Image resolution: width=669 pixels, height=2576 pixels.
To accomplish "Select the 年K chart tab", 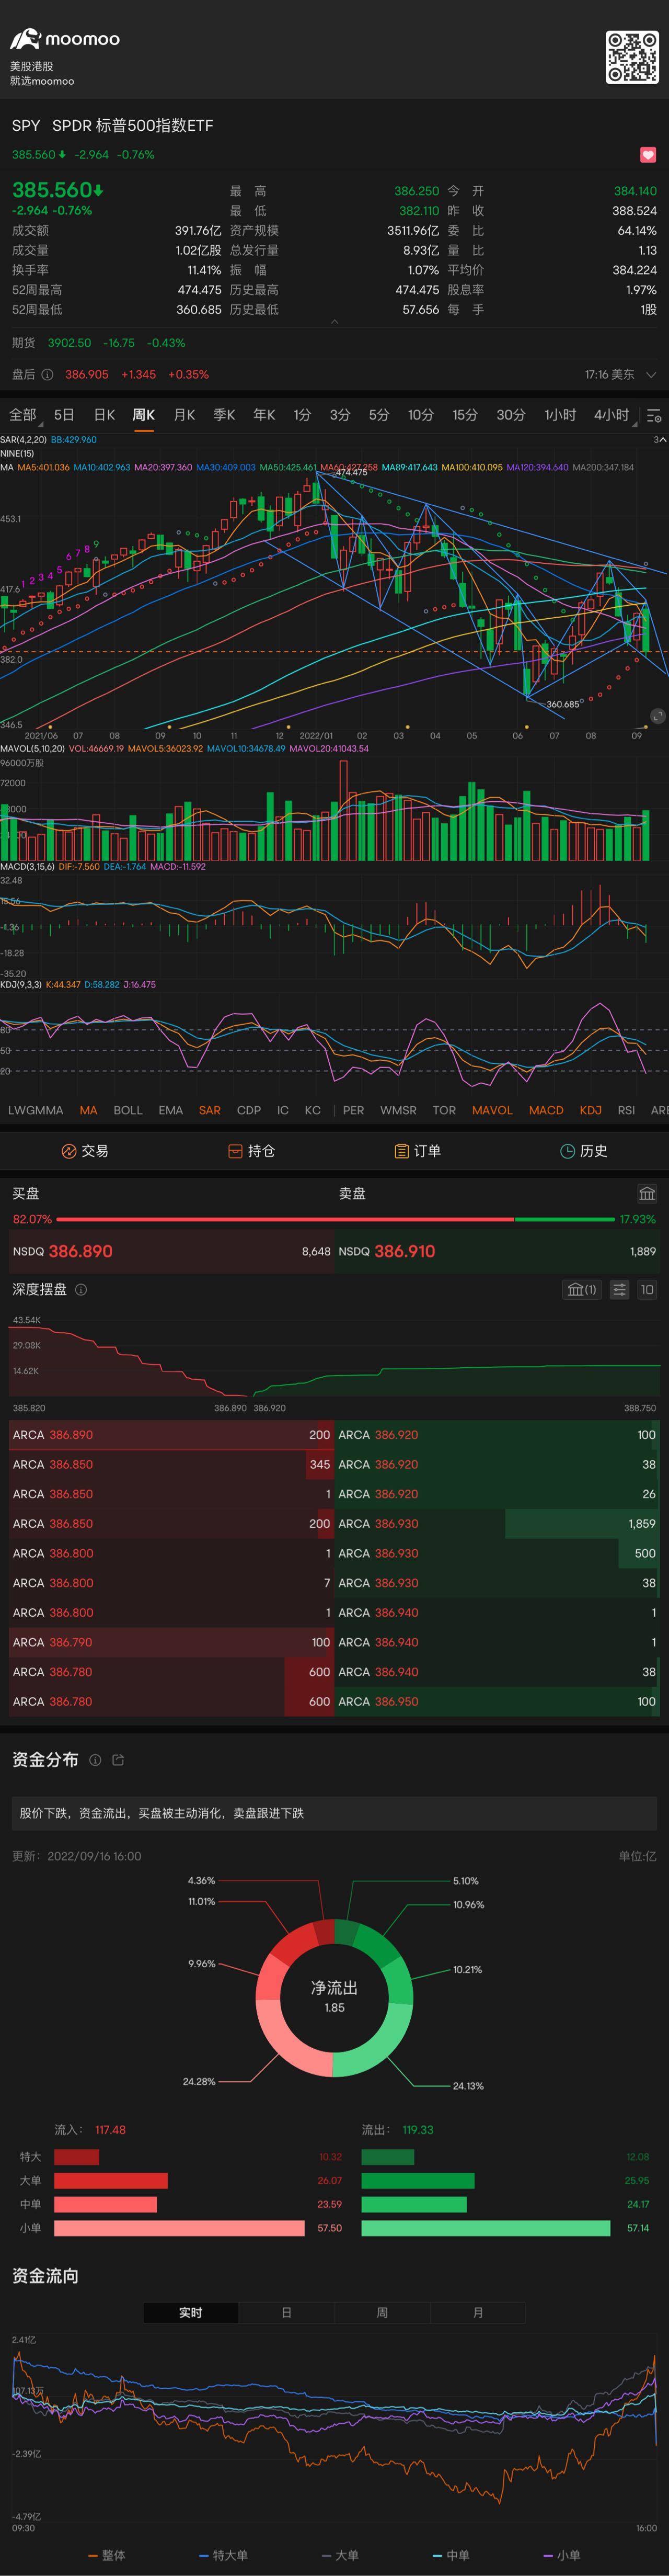I will 264,415.
